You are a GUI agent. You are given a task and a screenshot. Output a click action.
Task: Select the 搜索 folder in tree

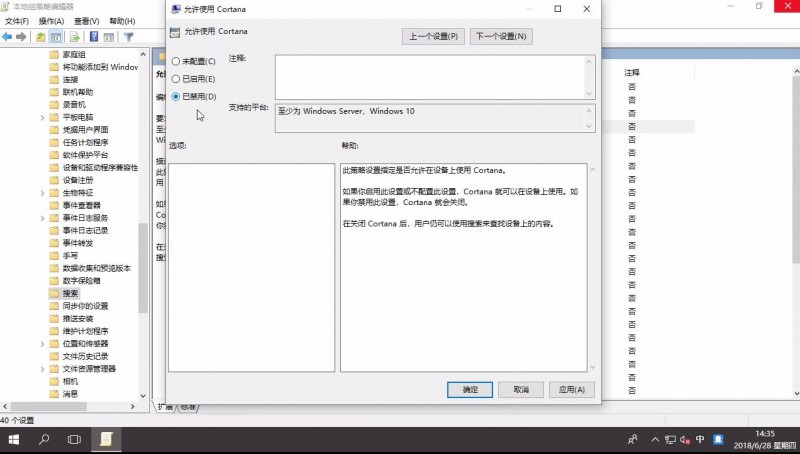point(70,293)
